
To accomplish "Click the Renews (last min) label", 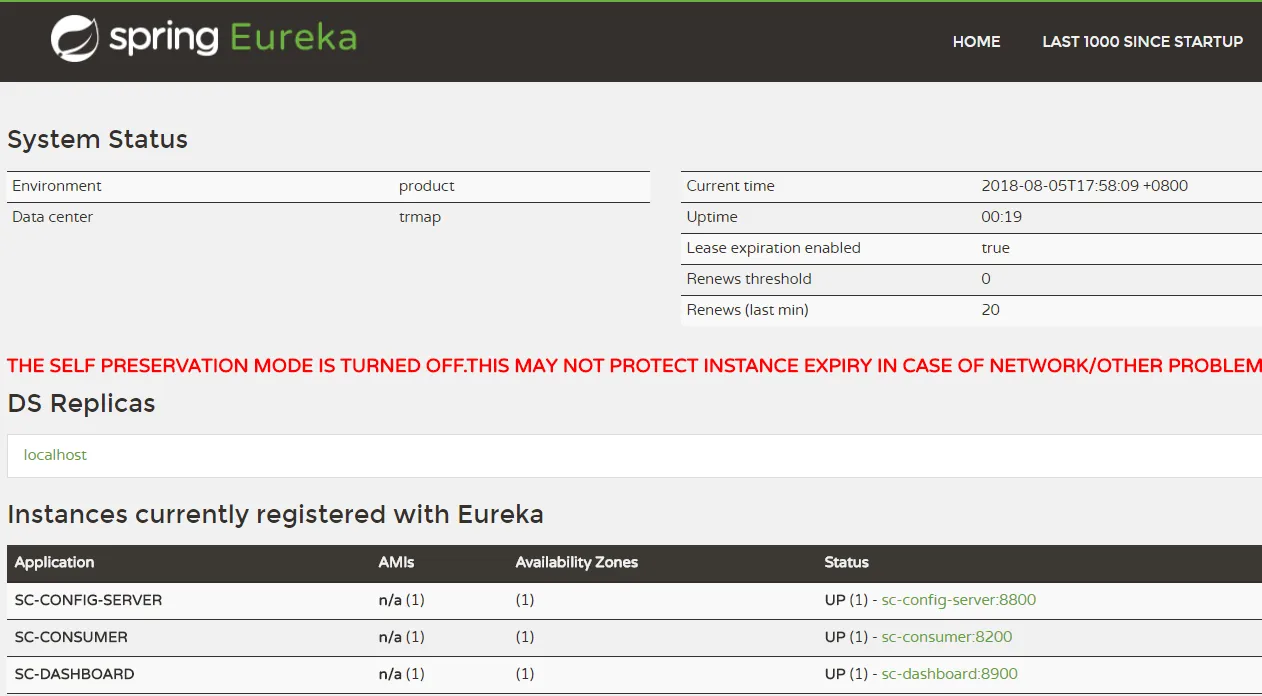I will point(747,310).
